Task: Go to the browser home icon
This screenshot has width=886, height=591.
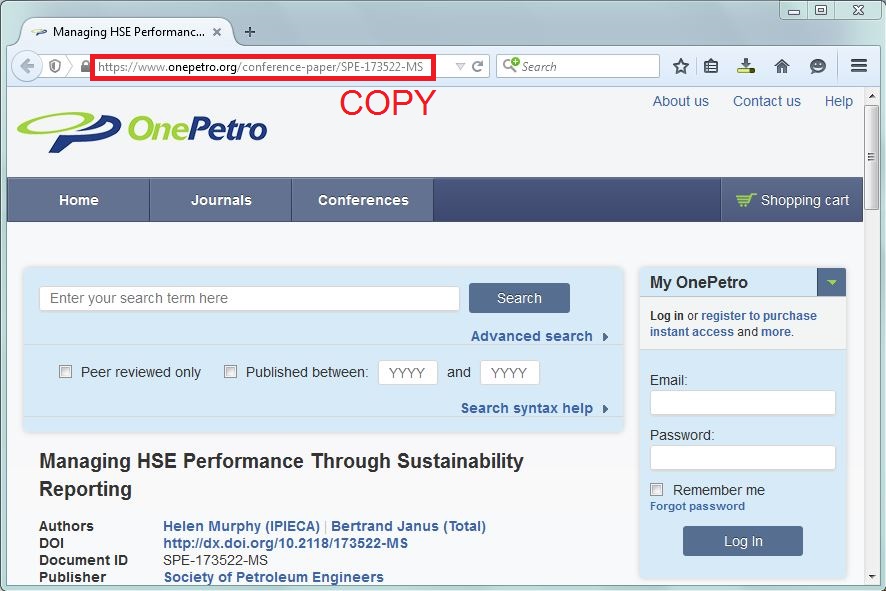Action: [x=782, y=66]
